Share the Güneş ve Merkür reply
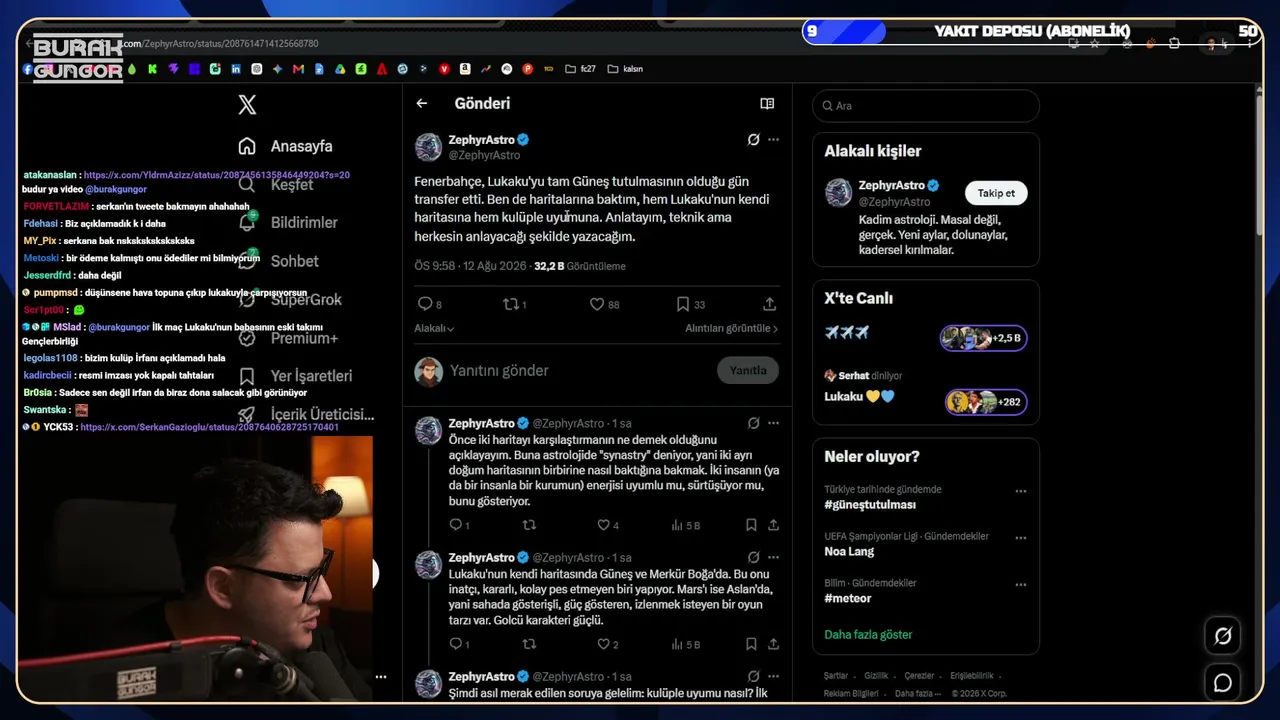Image resolution: width=1280 pixels, height=720 pixels. 773,644
